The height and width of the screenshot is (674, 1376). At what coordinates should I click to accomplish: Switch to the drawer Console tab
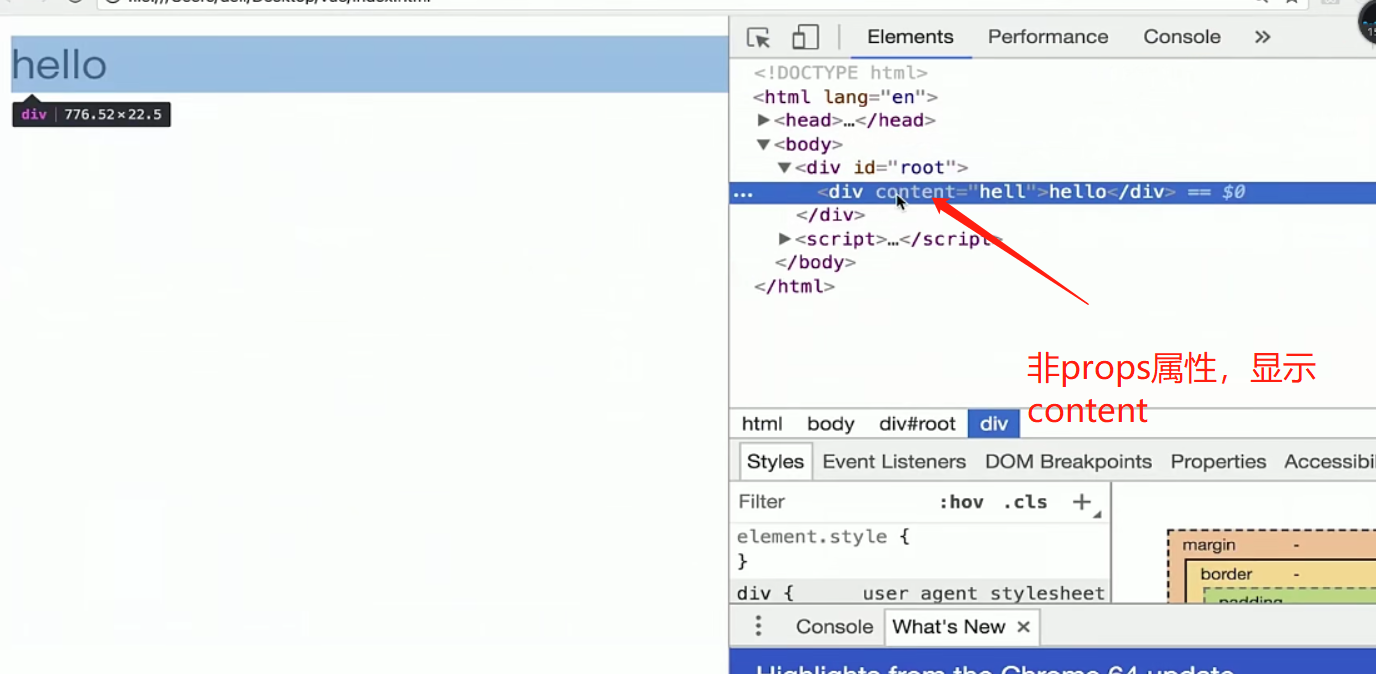point(834,627)
